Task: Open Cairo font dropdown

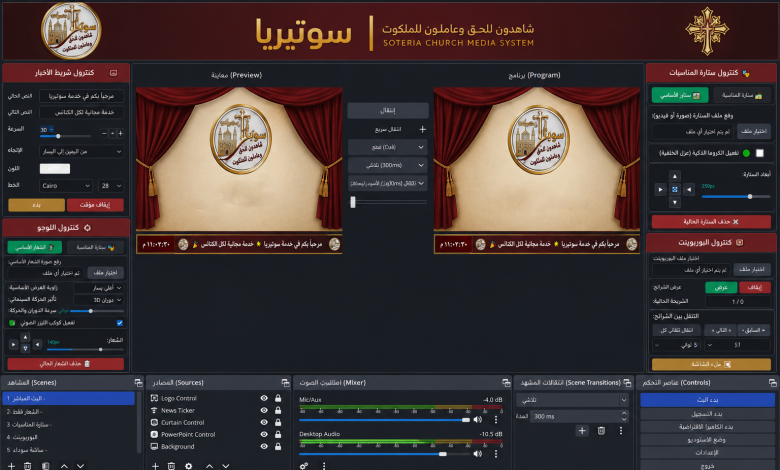Action: (x=66, y=186)
